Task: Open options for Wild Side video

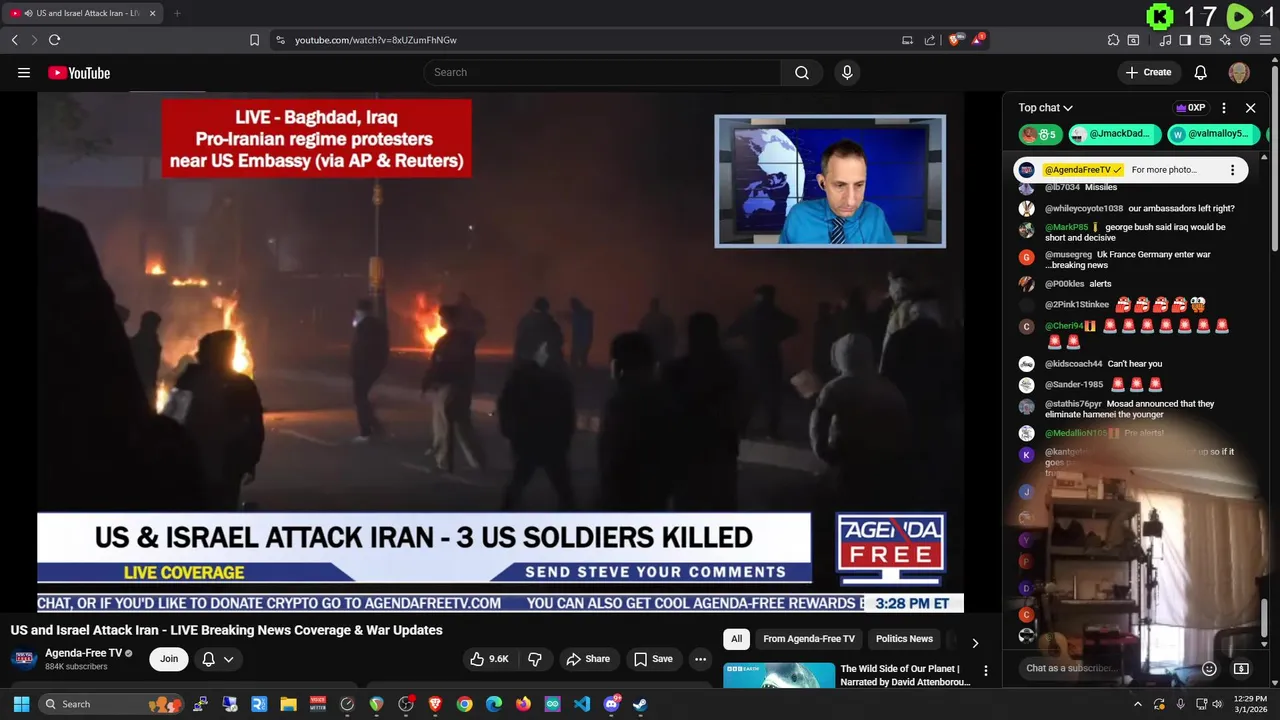Action: click(x=985, y=671)
